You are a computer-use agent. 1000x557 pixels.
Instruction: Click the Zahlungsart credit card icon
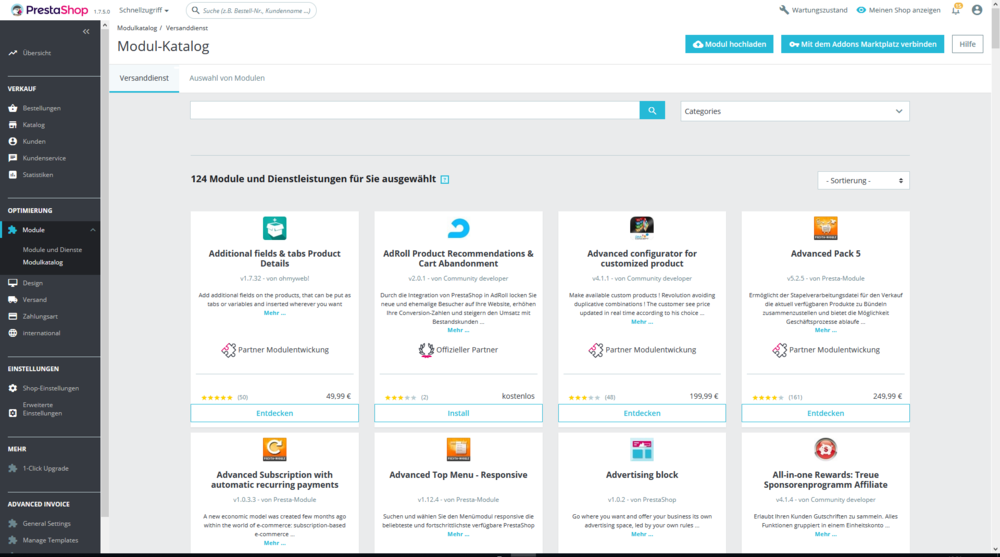tap(13, 316)
